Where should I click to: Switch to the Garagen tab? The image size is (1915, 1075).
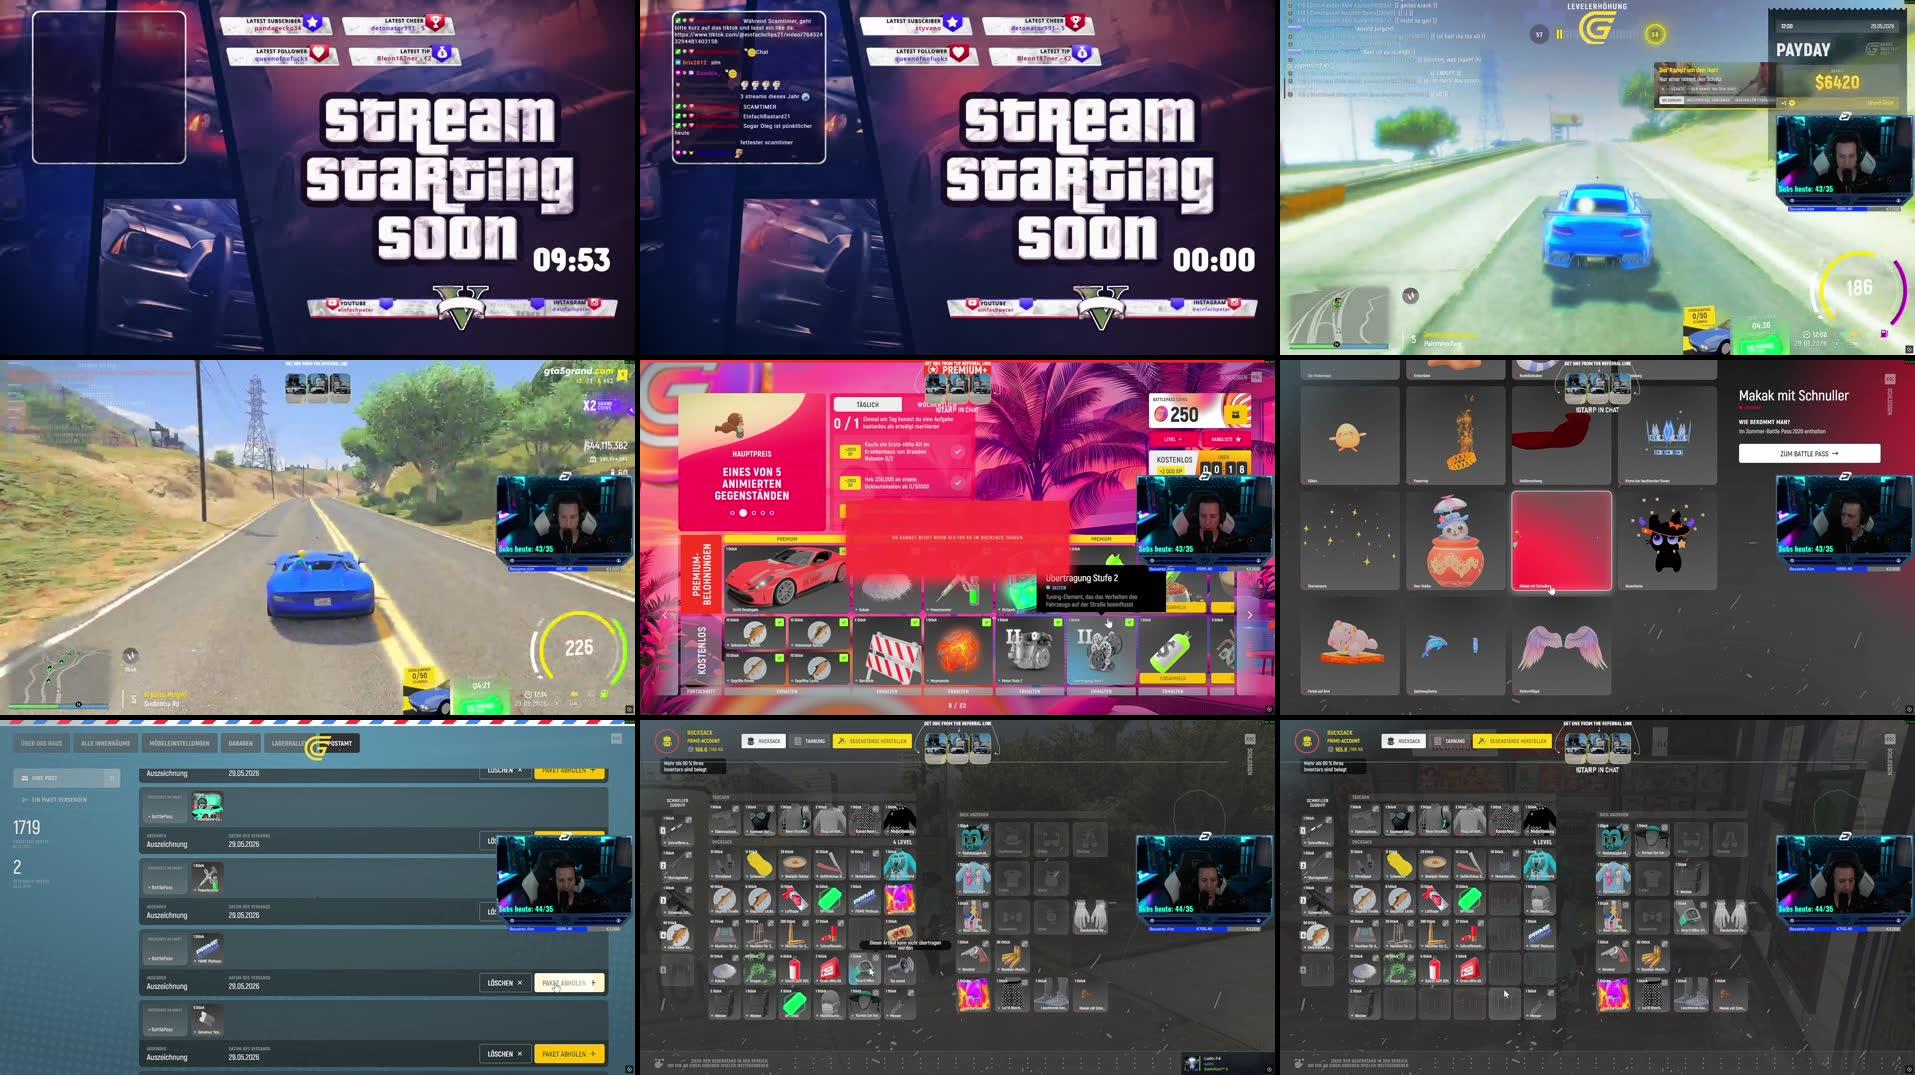(x=240, y=743)
